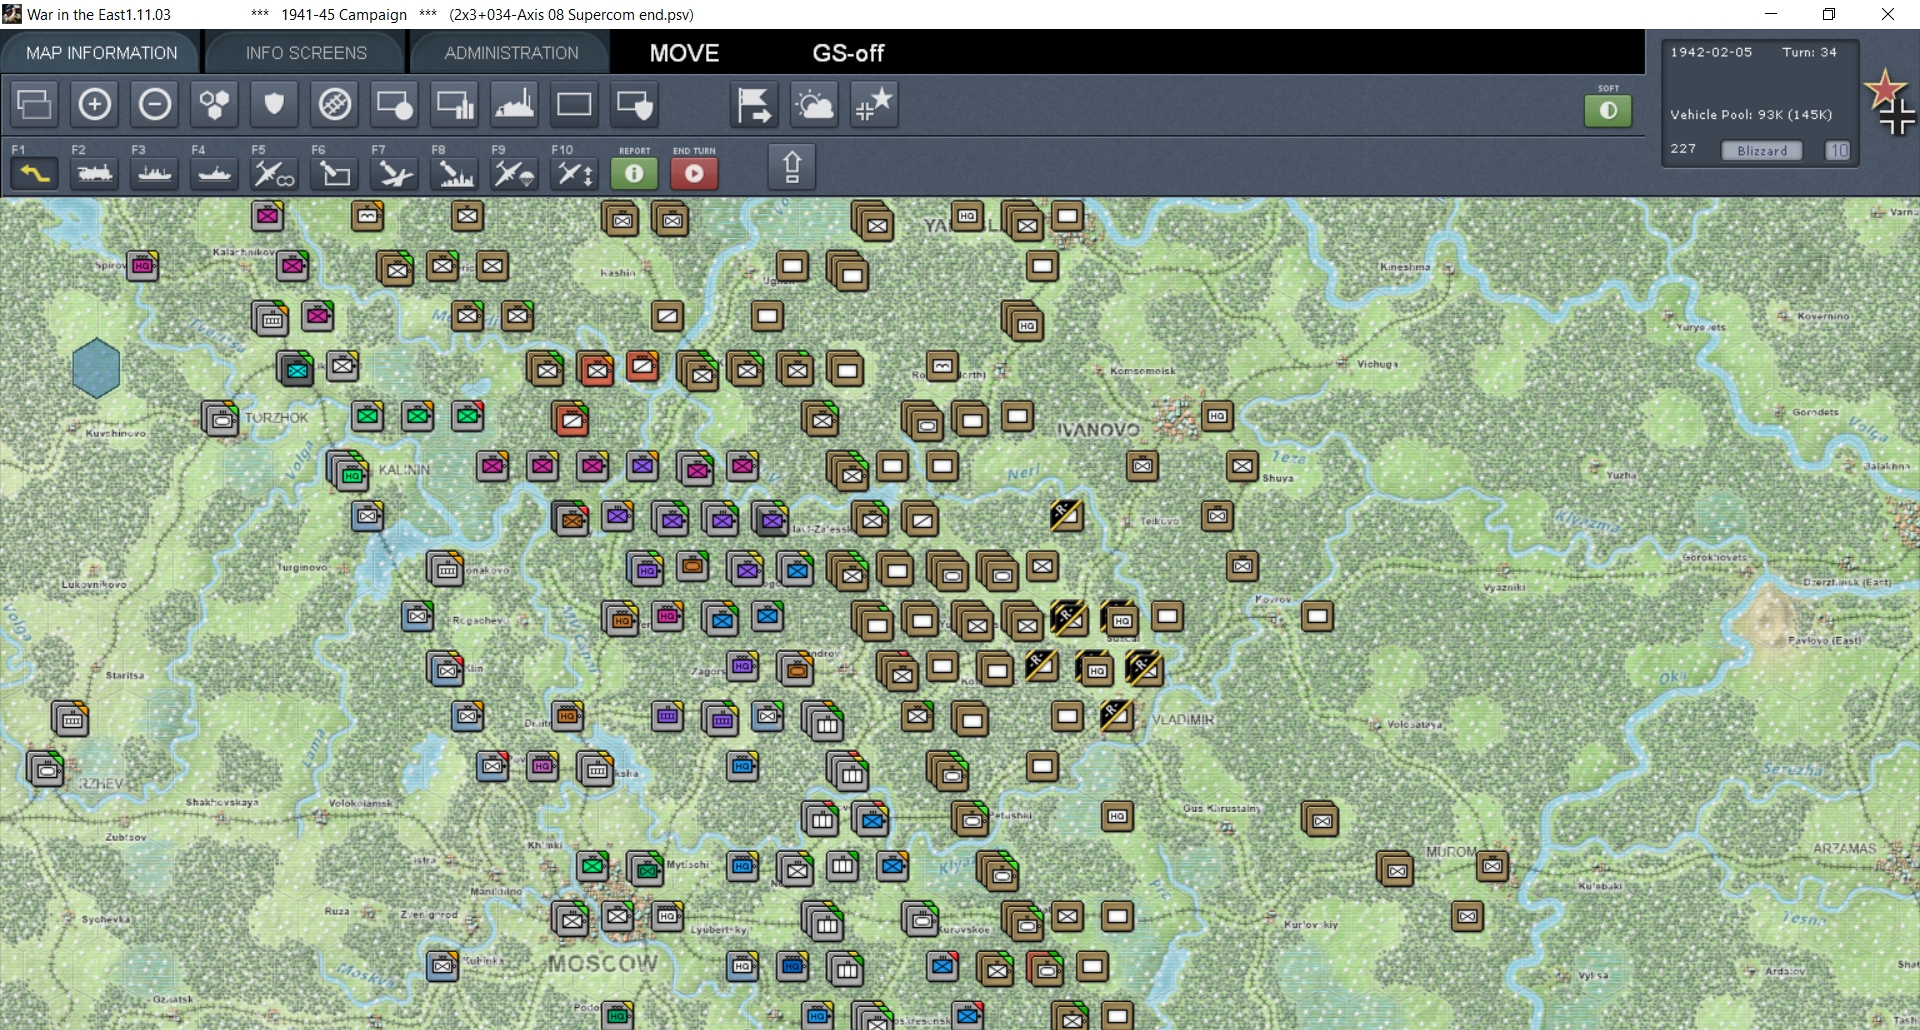Toggle factory locations overlay

pyautogui.click(x=515, y=104)
